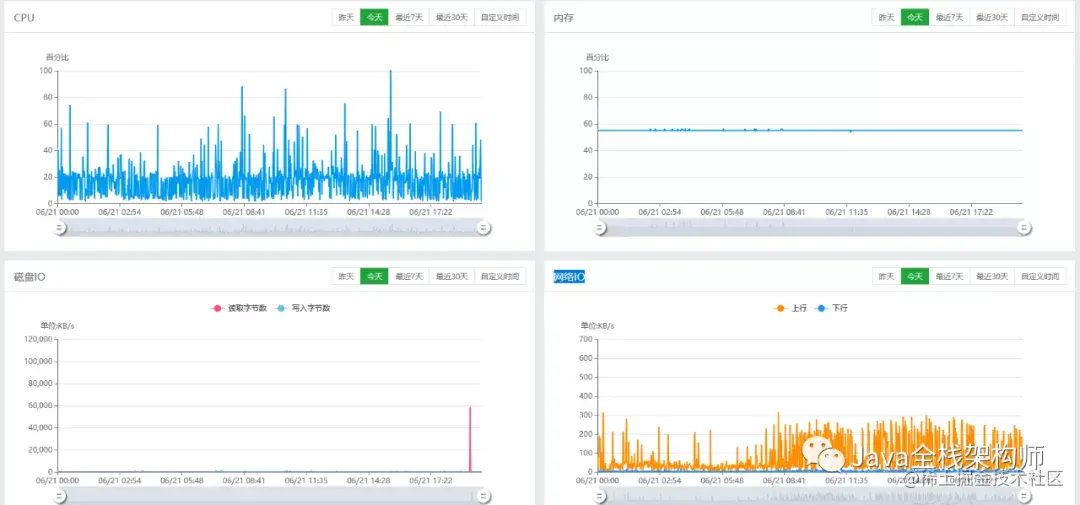Click 磁盘IO chart's range slider track
This screenshot has width=1080, height=505.
272,495
